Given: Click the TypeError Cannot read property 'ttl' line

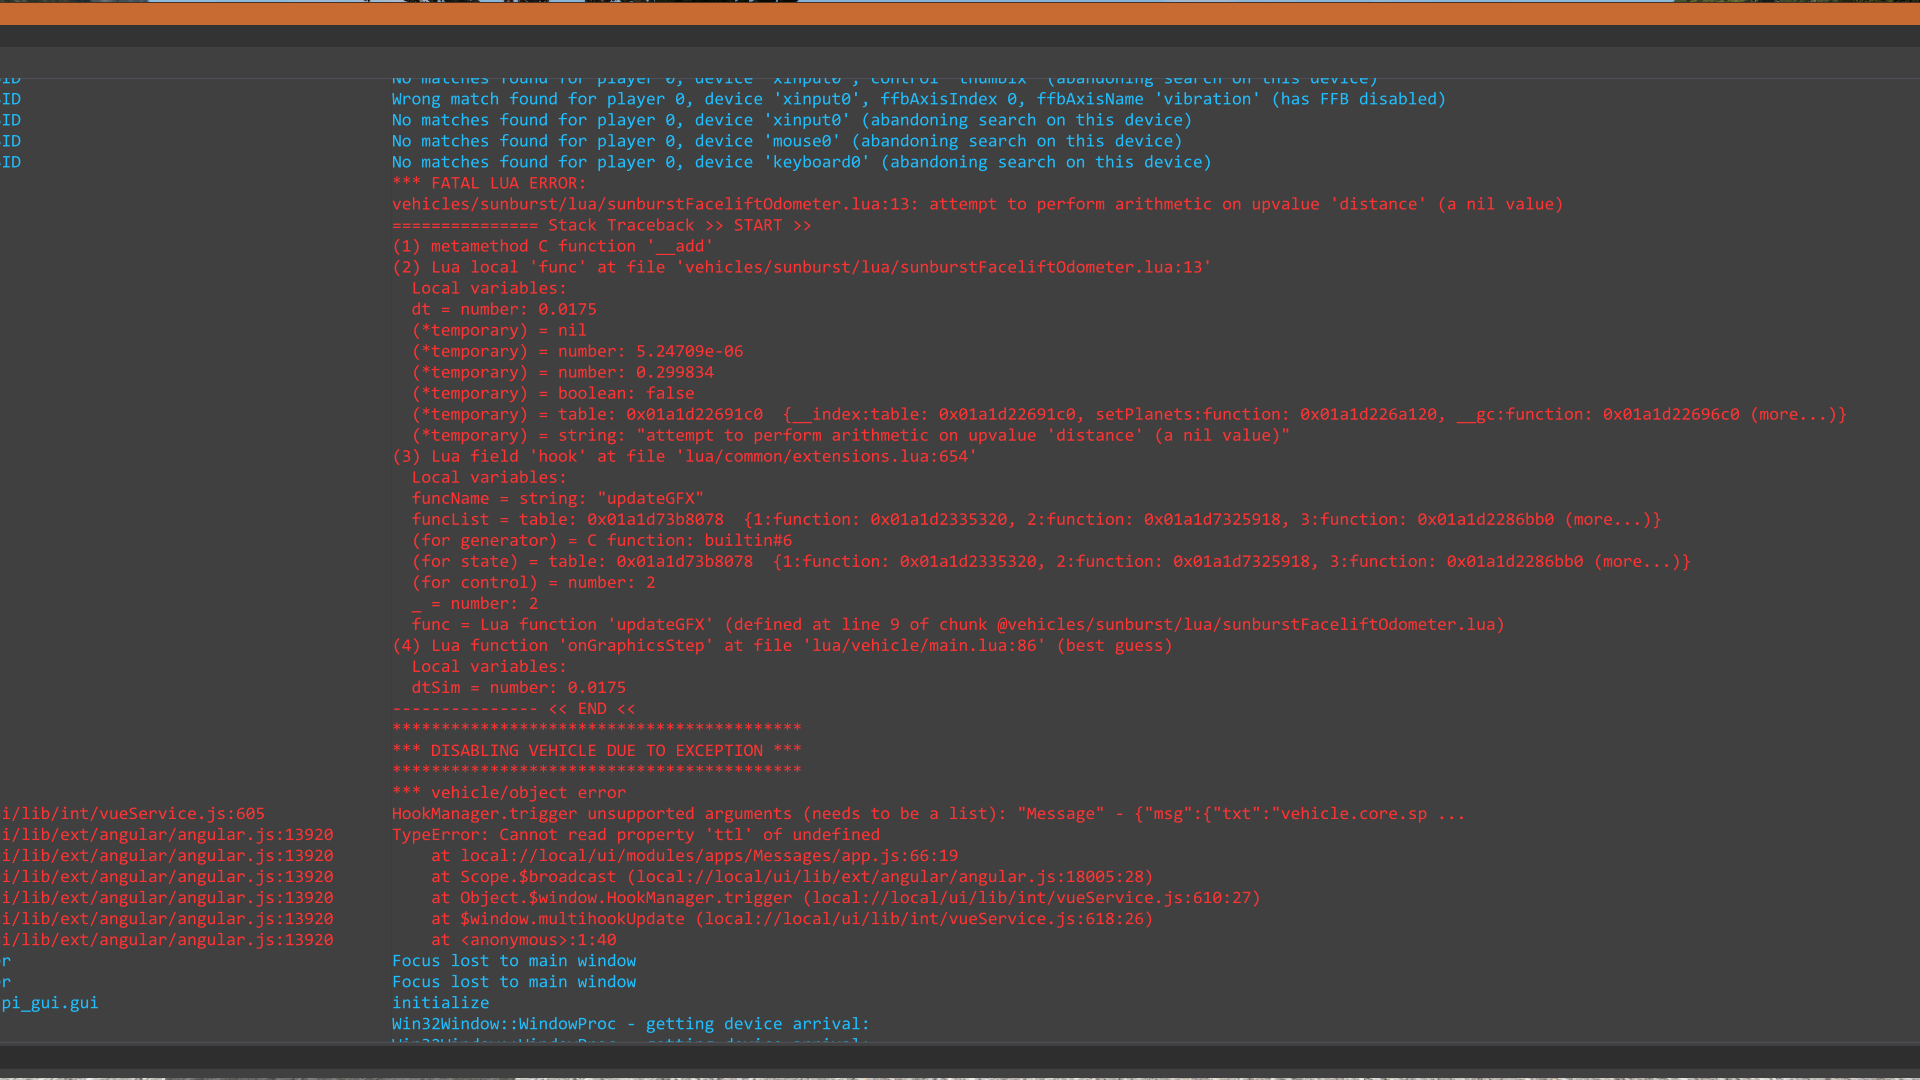Looking at the screenshot, I should tap(635, 834).
